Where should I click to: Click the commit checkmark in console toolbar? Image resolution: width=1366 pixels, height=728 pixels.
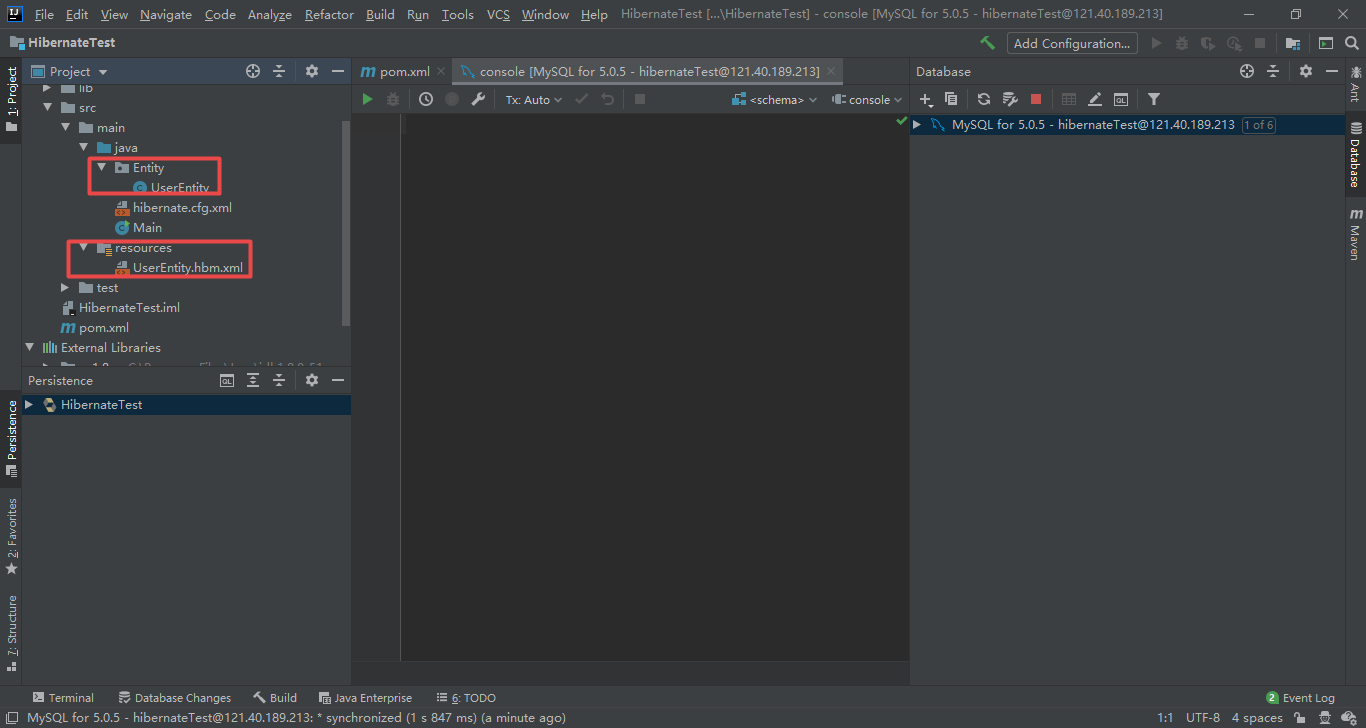click(x=581, y=99)
